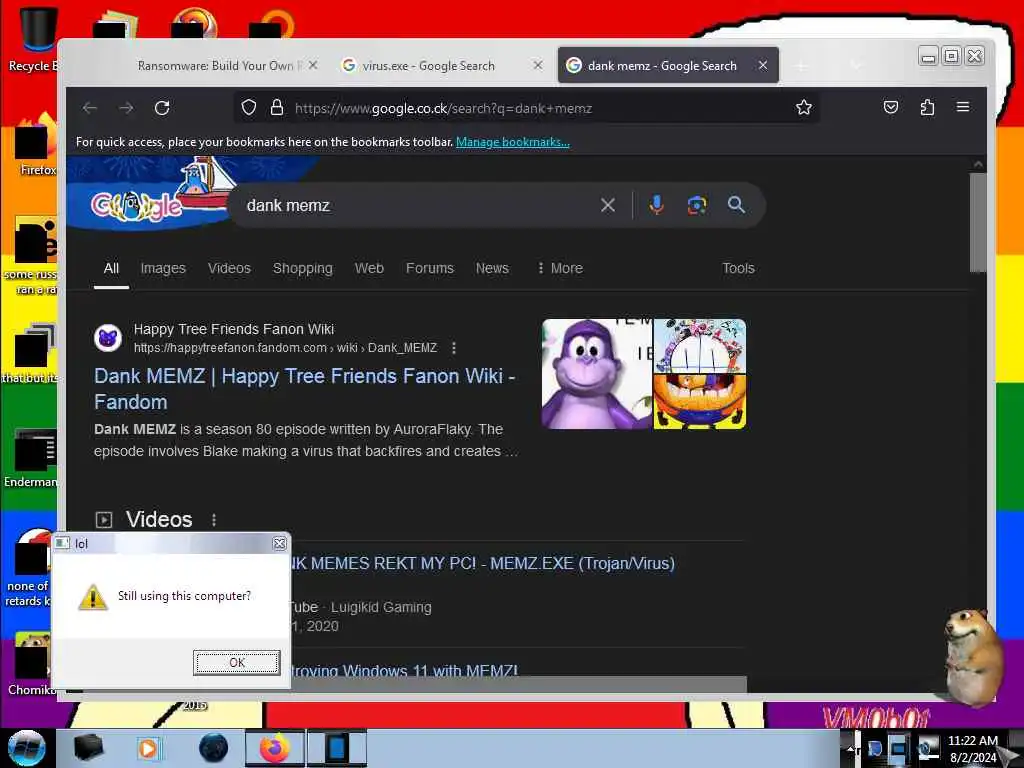This screenshot has height=768, width=1024.
Task: Clear the search box with the X icon
Action: point(608,205)
